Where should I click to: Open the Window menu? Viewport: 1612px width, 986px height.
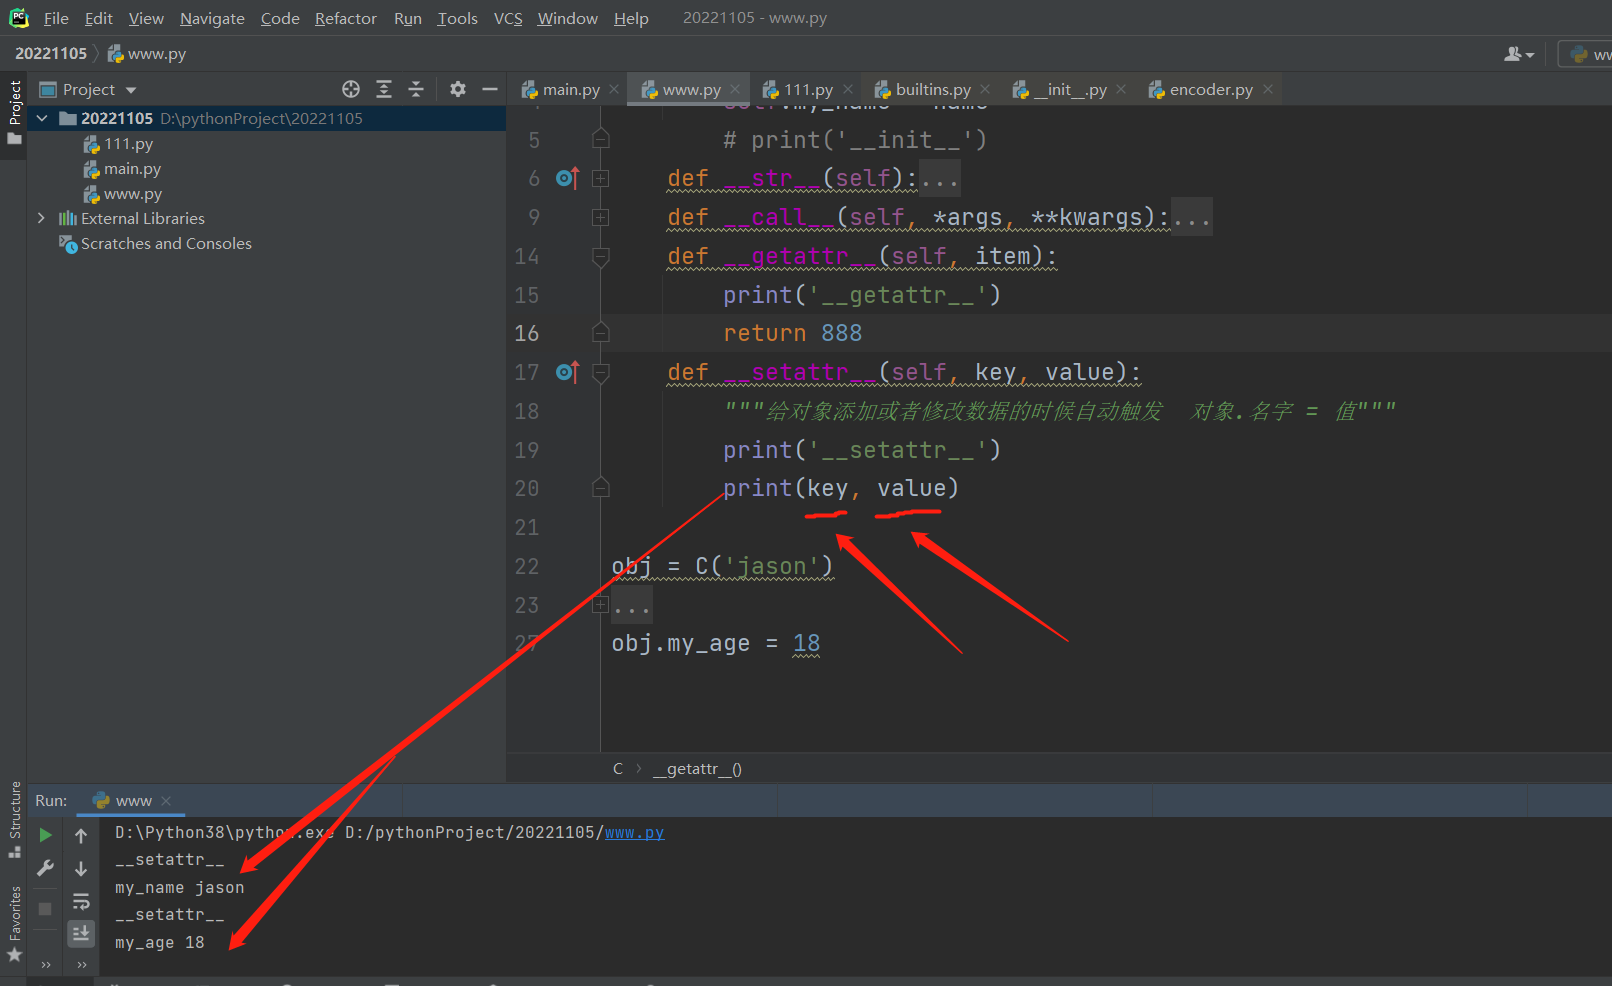(567, 18)
